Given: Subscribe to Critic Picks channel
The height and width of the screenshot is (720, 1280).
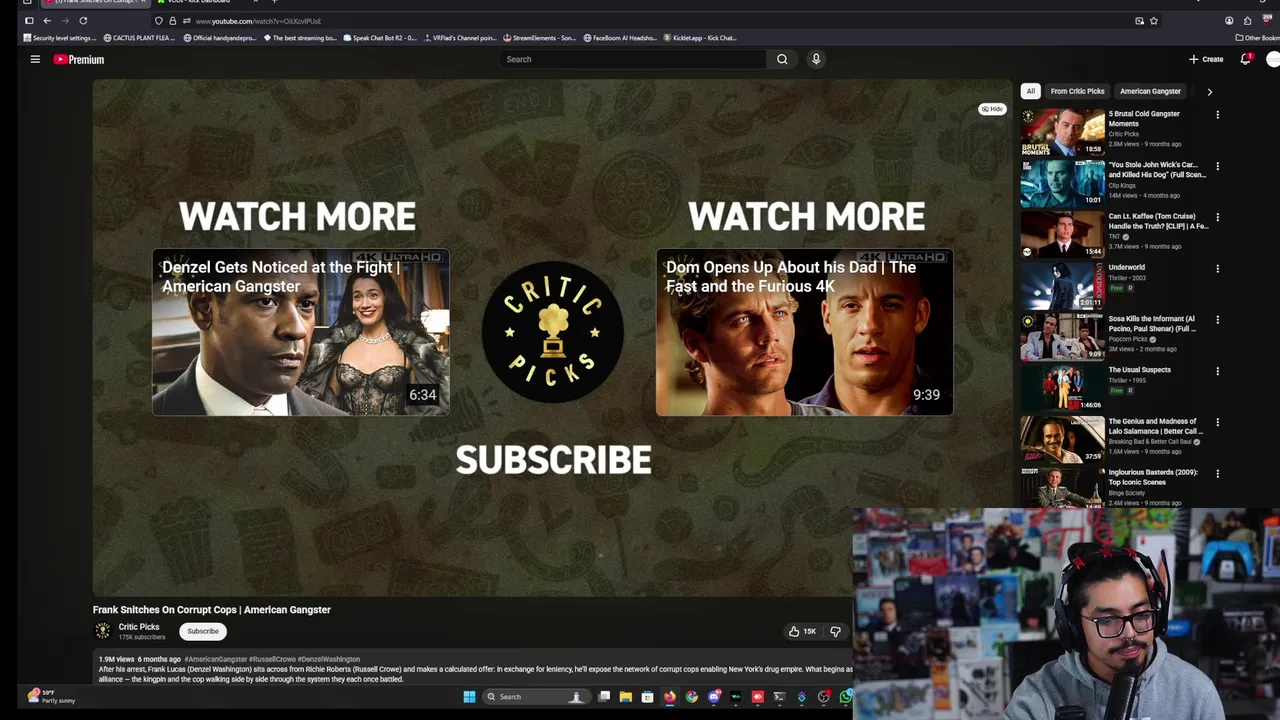Looking at the screenshot, I should [x=203, y=631].
